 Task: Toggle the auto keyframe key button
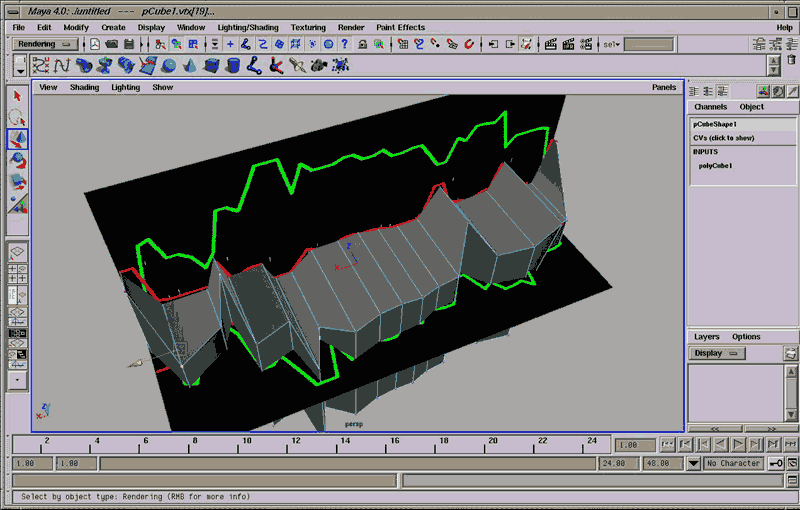(776, 463)
